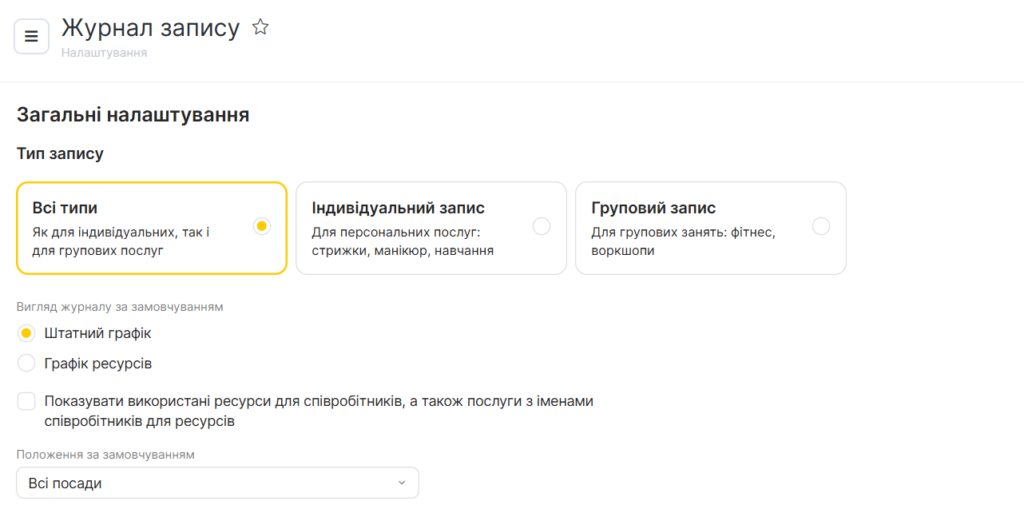Mark Журнал запису as favorite with star
Screen dimensions: 1024x517
pyautogui.click(x=260, y=28)
